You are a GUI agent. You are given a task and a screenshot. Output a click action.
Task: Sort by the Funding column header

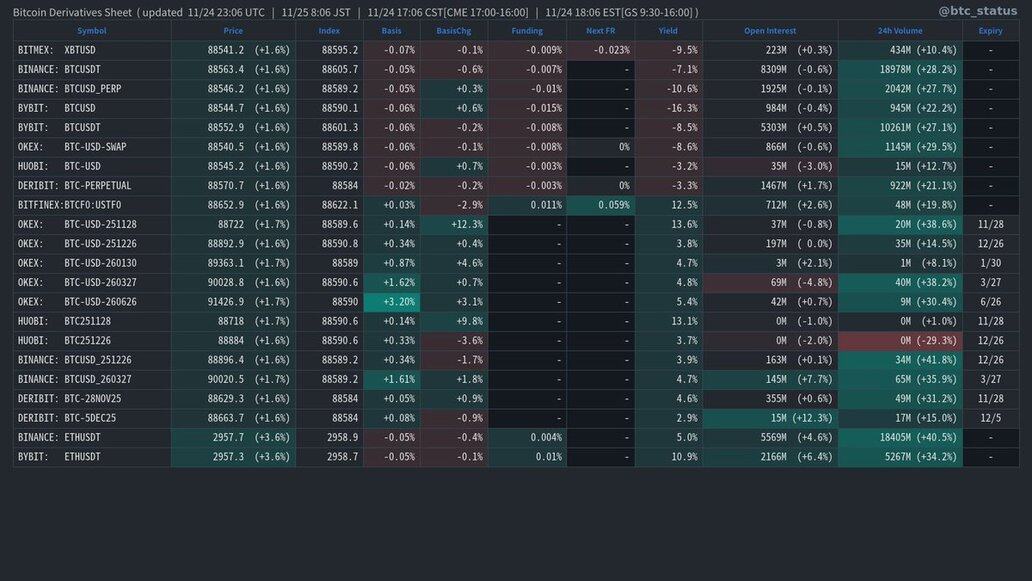pyautogui.click(x=527, y=31)
